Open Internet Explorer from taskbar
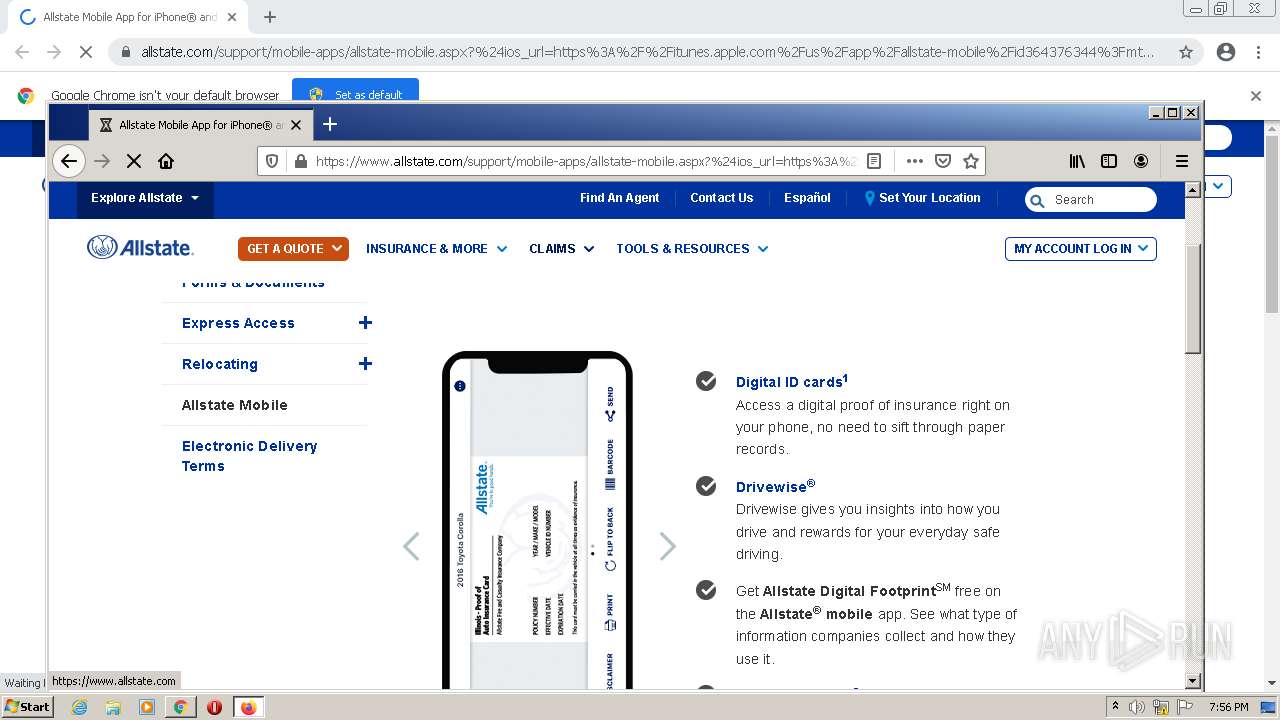Viewport: 1280px width, 720px height. pyautogui.click(x=79, y=707)
